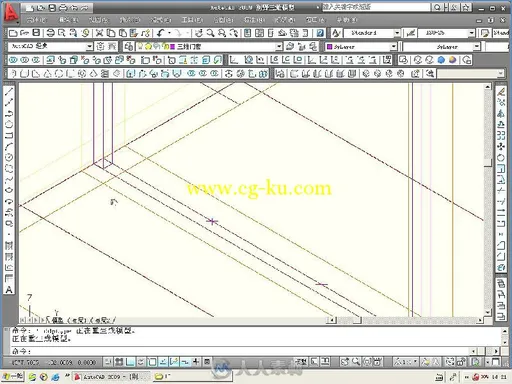Expand the Undo history arrow
The height and width of the screenshot is (384, 512).
(x=170, y=33)
